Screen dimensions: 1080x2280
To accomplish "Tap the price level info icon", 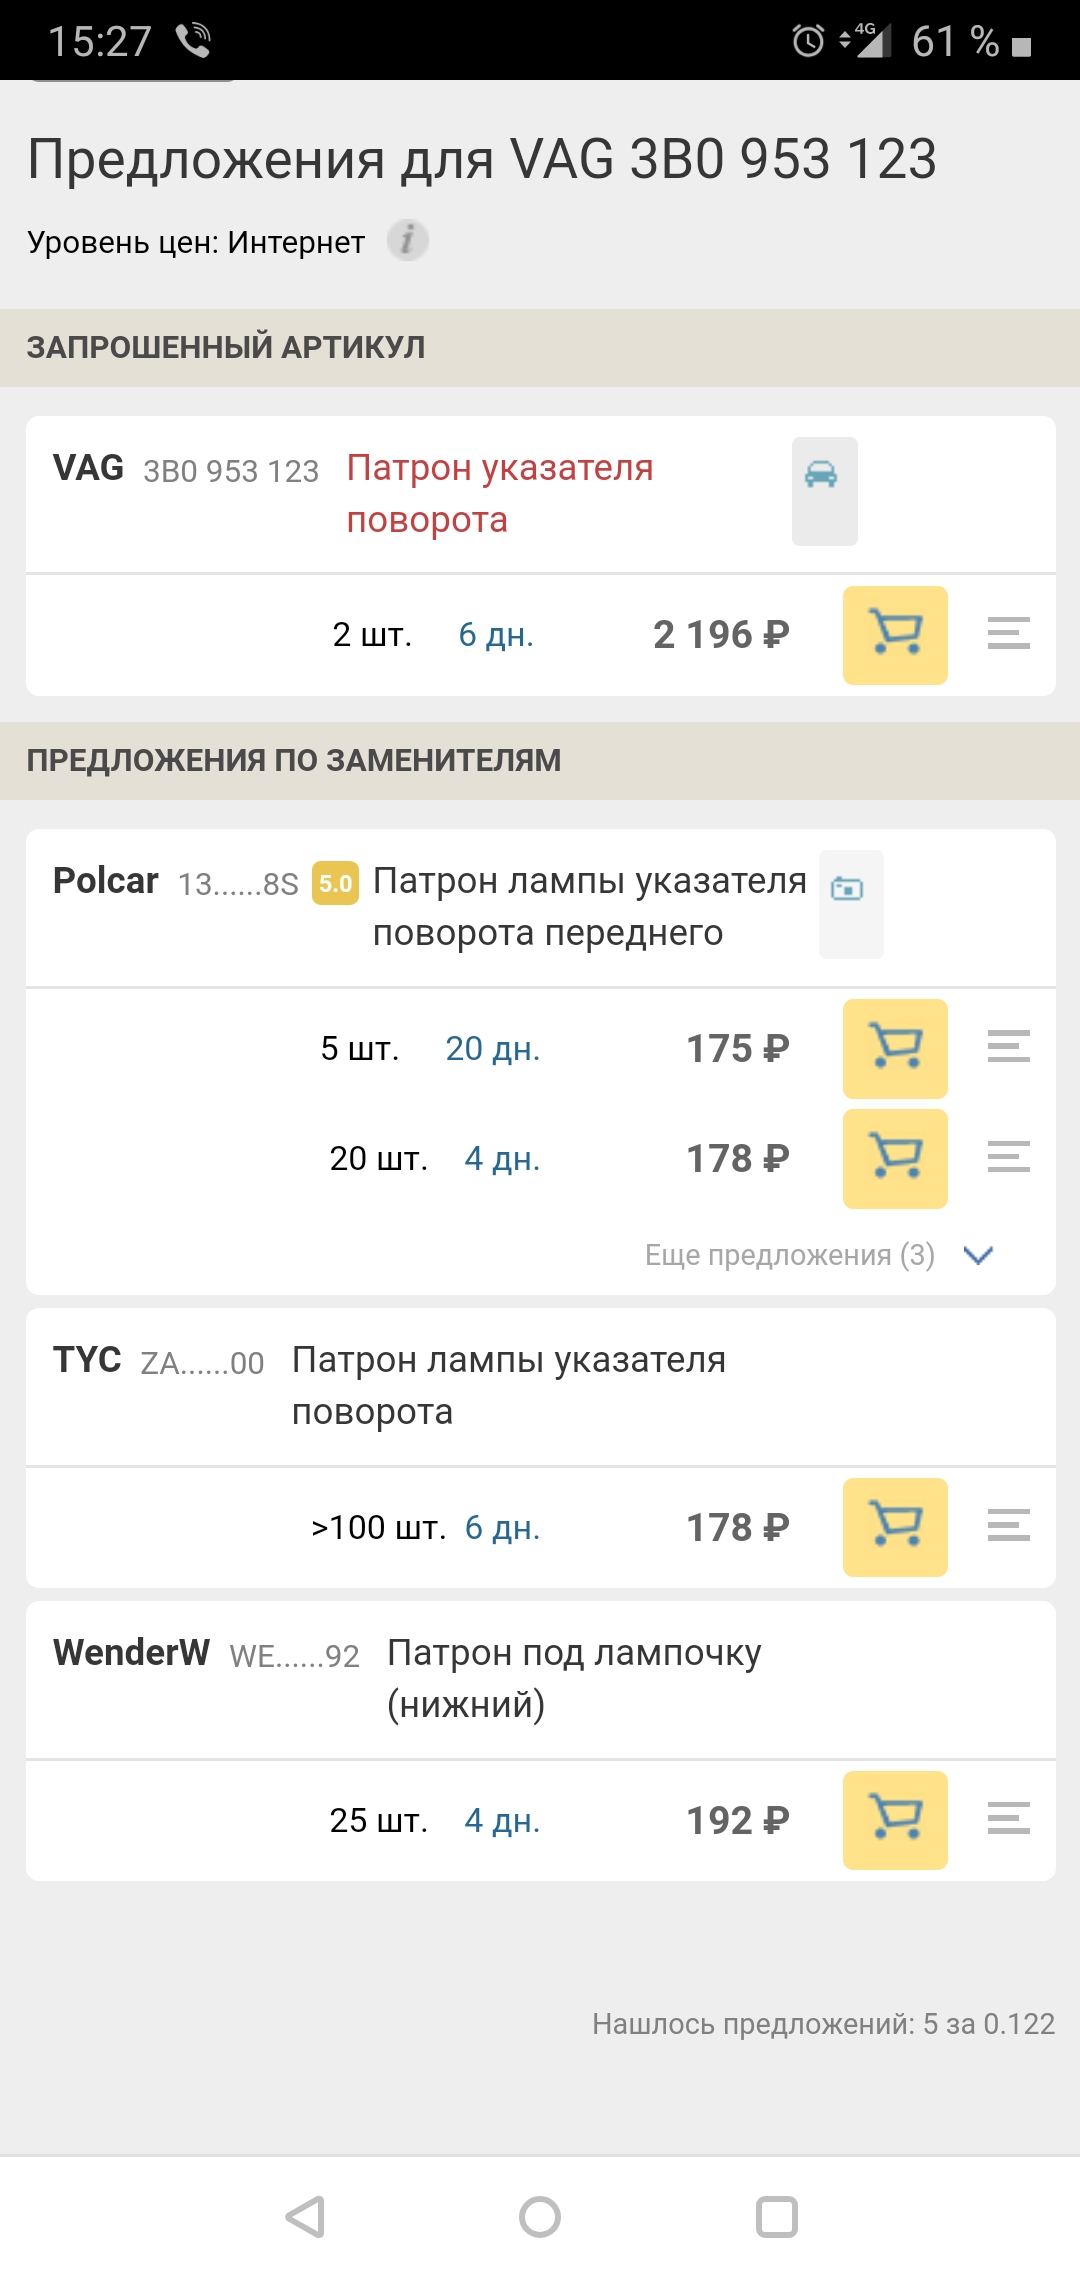I will click(x=408, y=241).
